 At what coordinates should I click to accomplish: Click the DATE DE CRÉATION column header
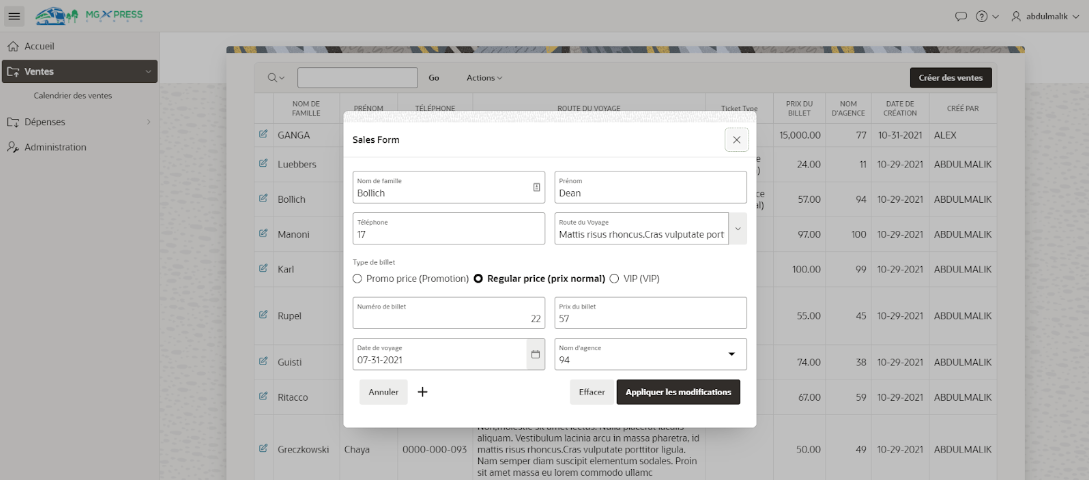pos(900,108)
